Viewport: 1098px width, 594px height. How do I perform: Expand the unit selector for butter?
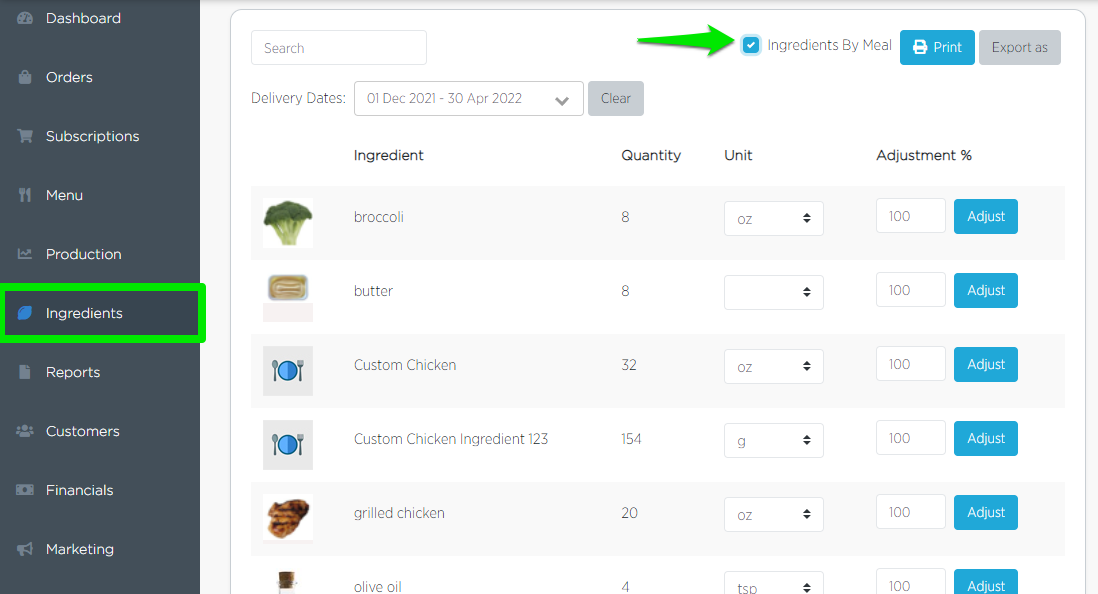(x=773, y=292)
